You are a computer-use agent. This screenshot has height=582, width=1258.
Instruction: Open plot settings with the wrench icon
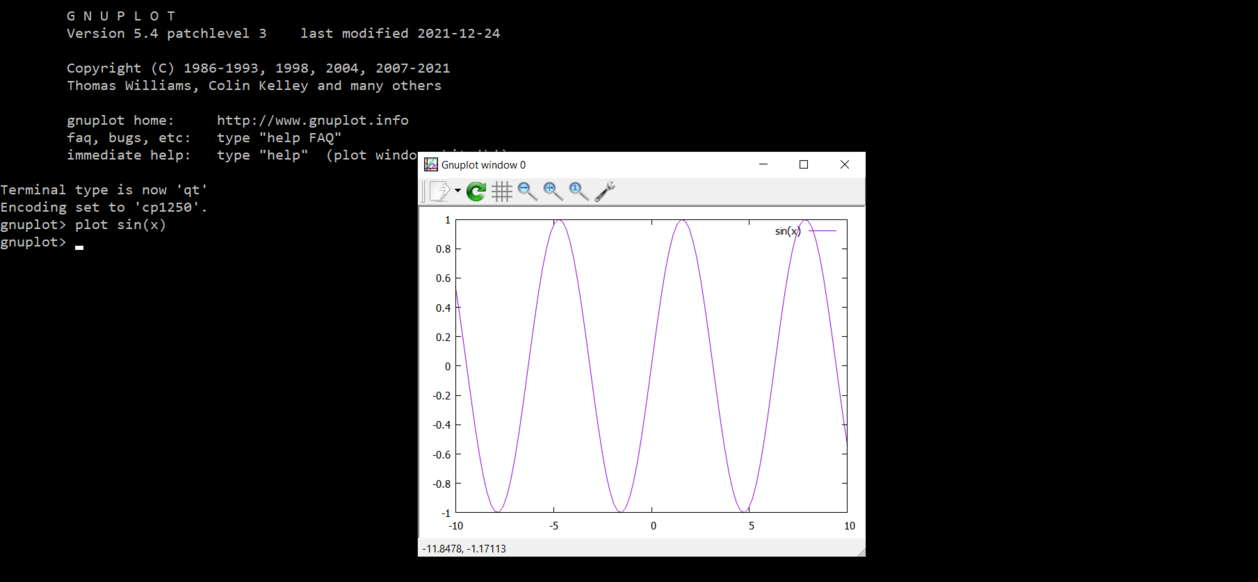(603, 192)
